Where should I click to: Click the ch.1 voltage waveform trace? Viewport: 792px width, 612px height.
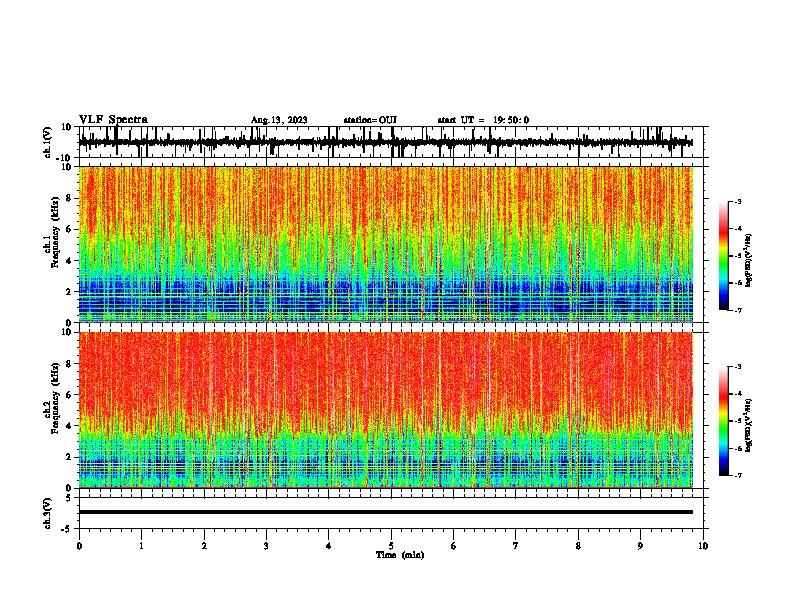tap(385, 142)
